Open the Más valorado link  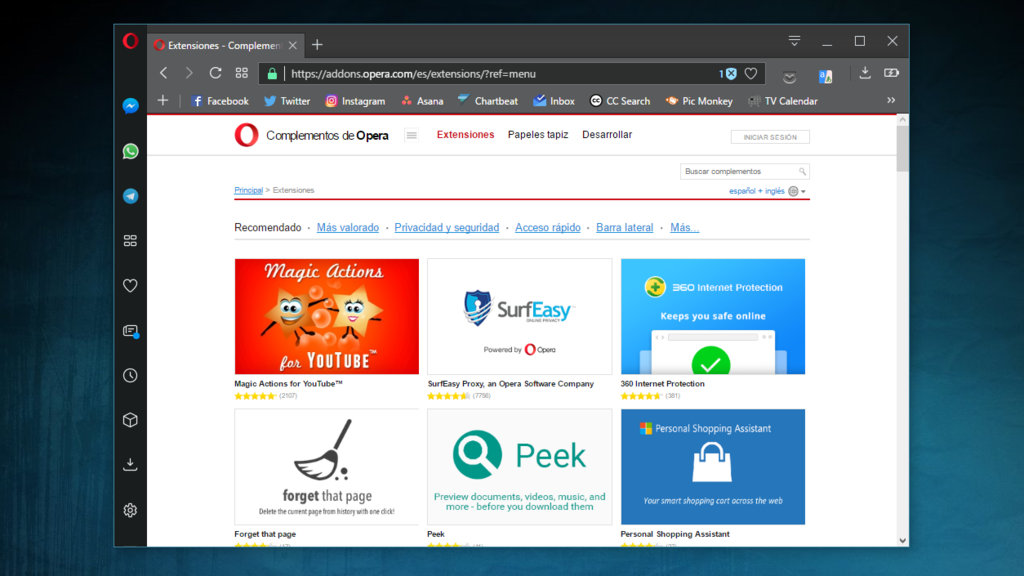(347, 227)
